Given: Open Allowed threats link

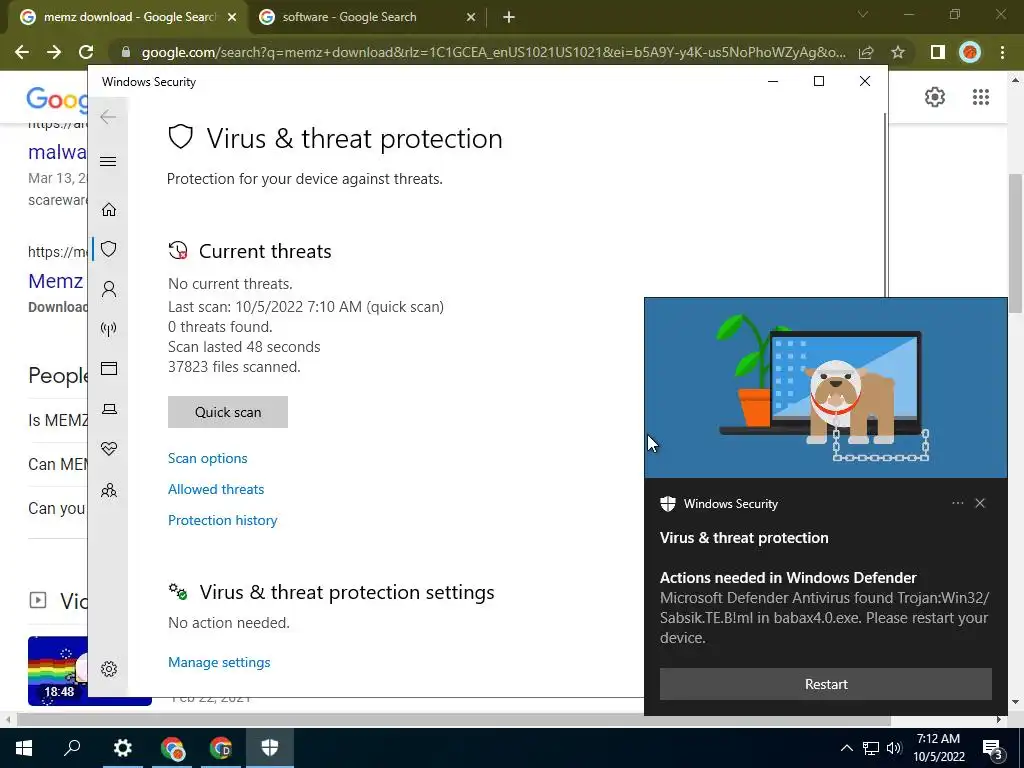Looking at the screenshot, I should [216, 489].
